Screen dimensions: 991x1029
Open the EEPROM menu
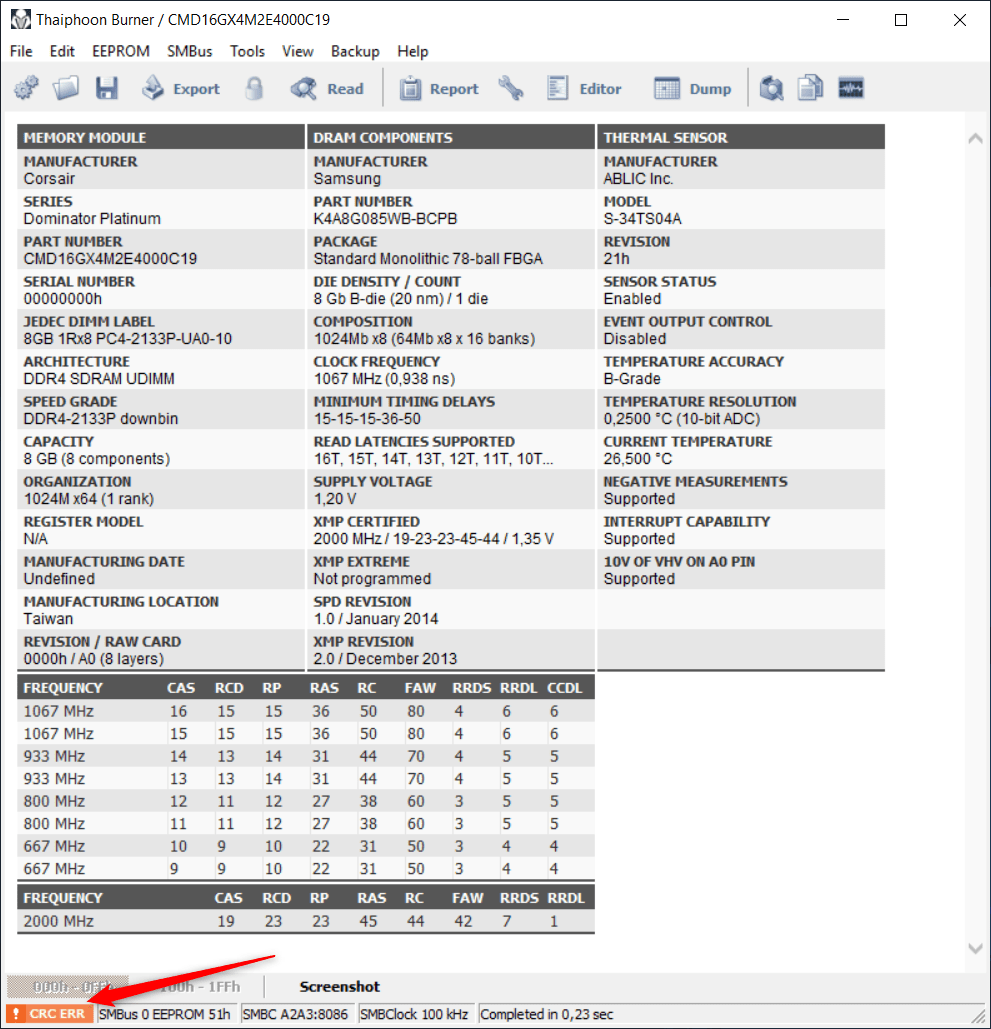[x=121, y=51]
